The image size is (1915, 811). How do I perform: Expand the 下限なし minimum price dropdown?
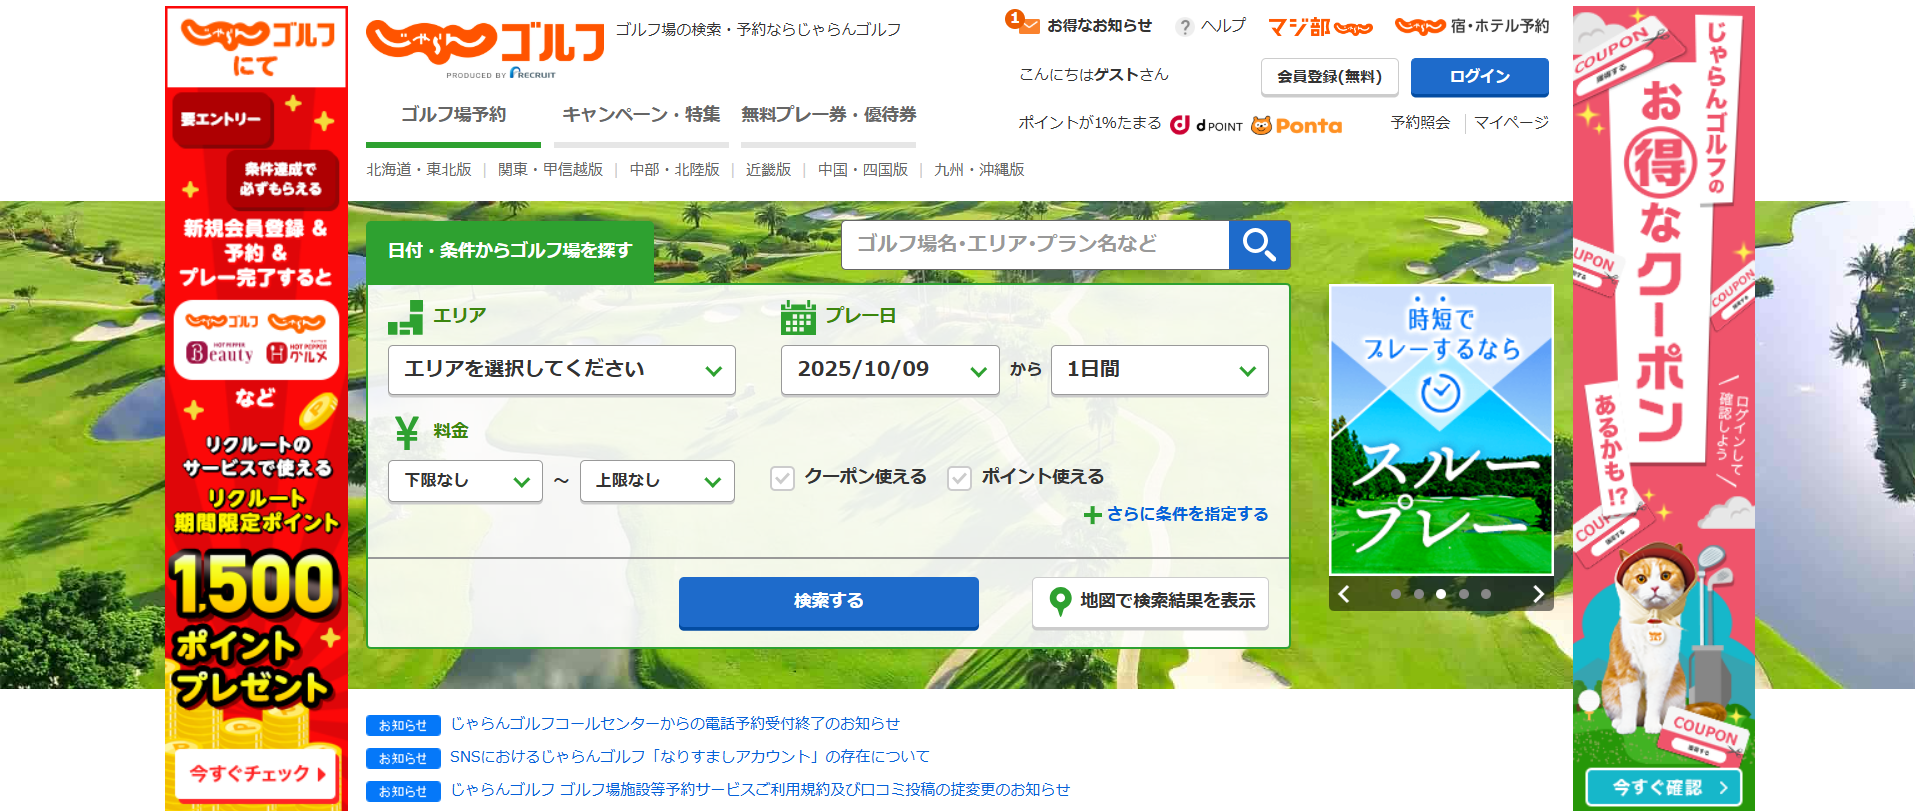[465, 481]
